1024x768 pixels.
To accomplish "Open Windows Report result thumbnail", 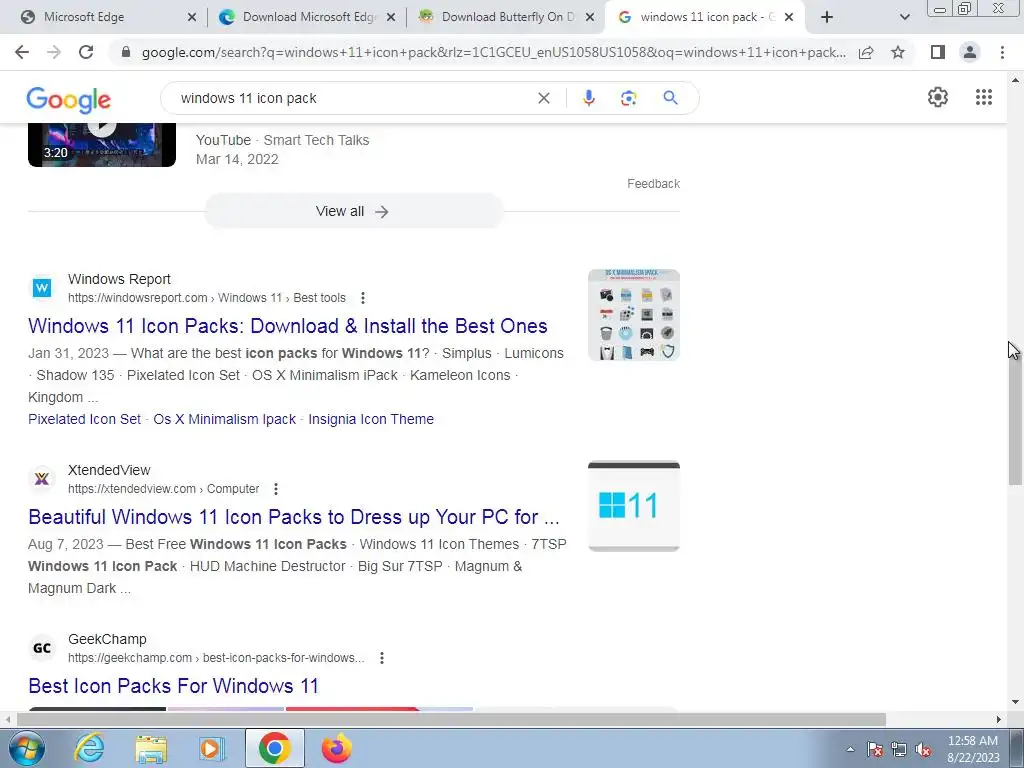I will [633, 315].
